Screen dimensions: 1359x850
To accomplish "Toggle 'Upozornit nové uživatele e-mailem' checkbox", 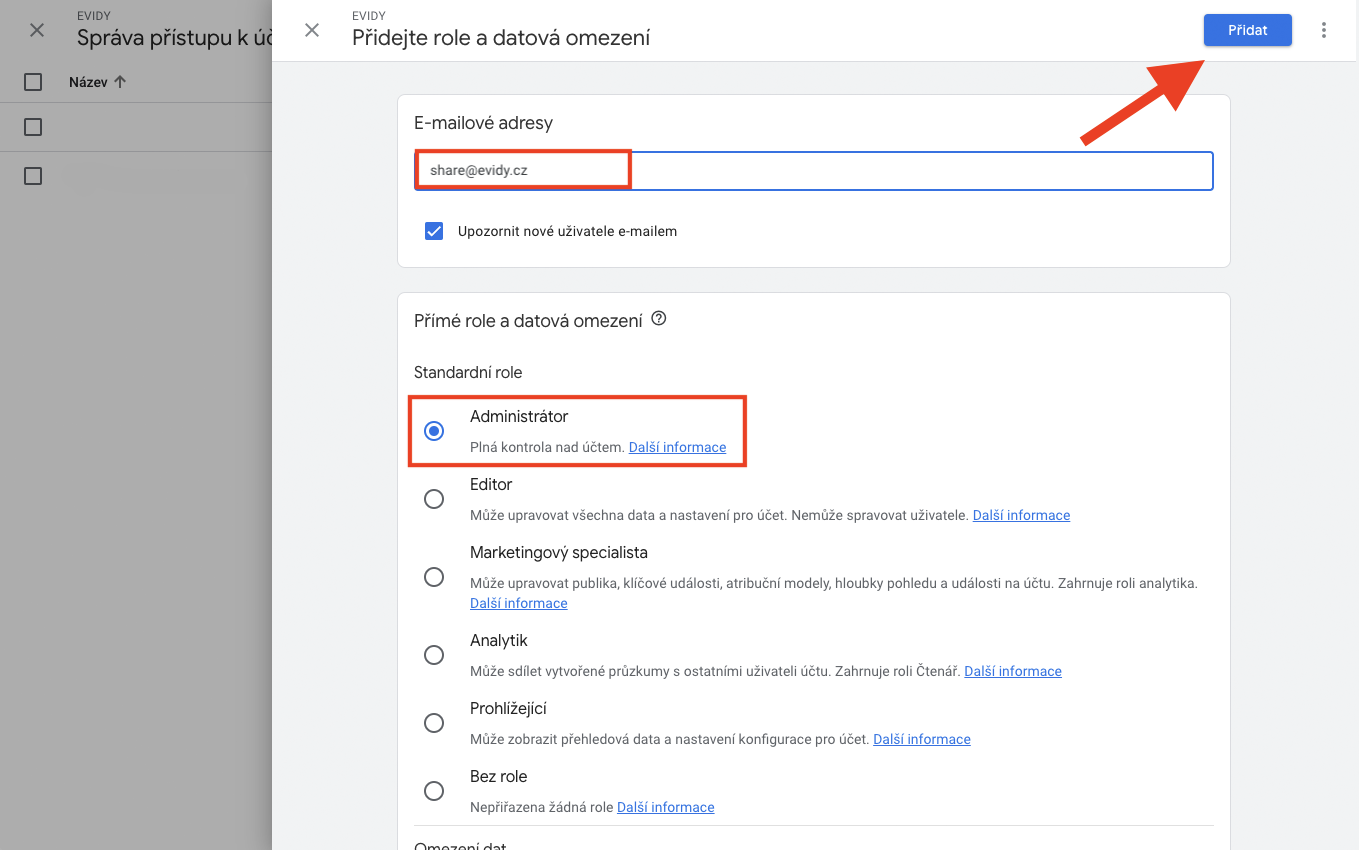I will (434, 231).
